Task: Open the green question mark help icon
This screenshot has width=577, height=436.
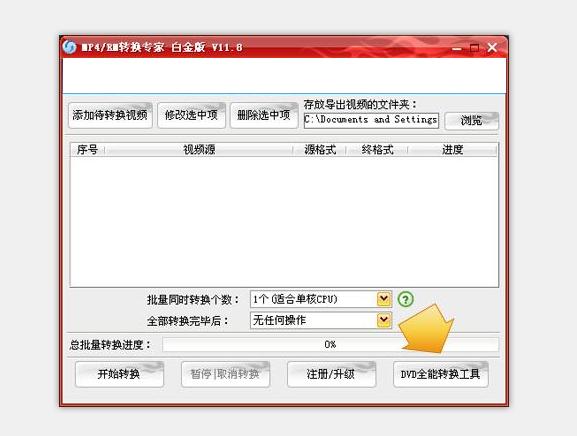Action: click(x=406, y=299)
